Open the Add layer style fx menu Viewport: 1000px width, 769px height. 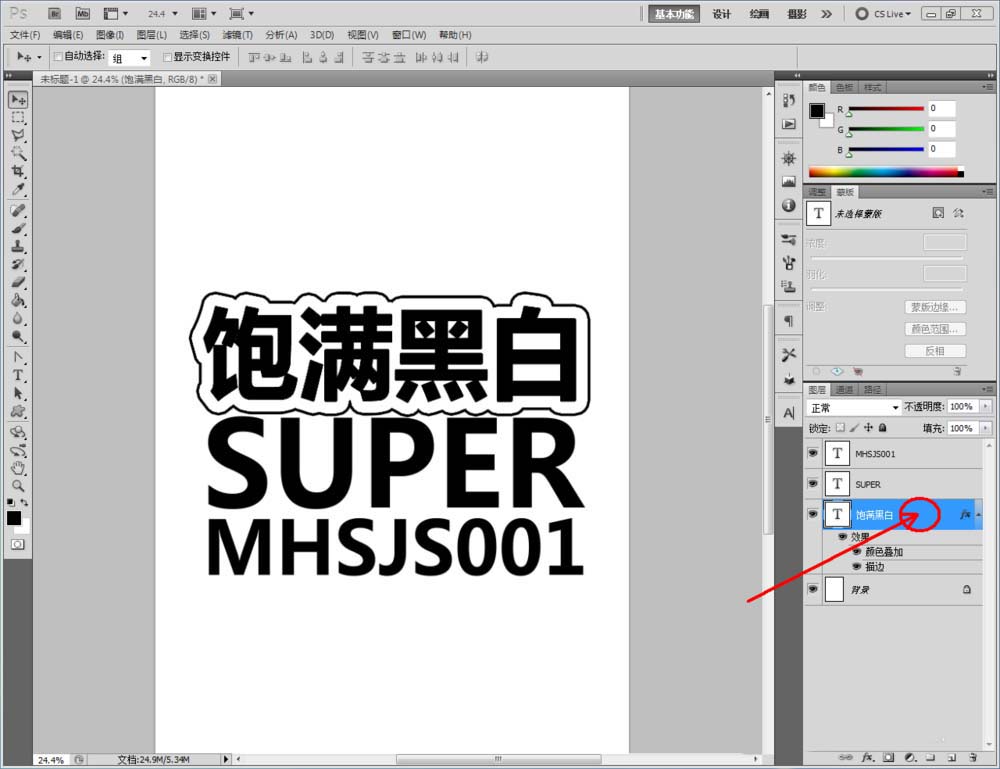[867, 758]
